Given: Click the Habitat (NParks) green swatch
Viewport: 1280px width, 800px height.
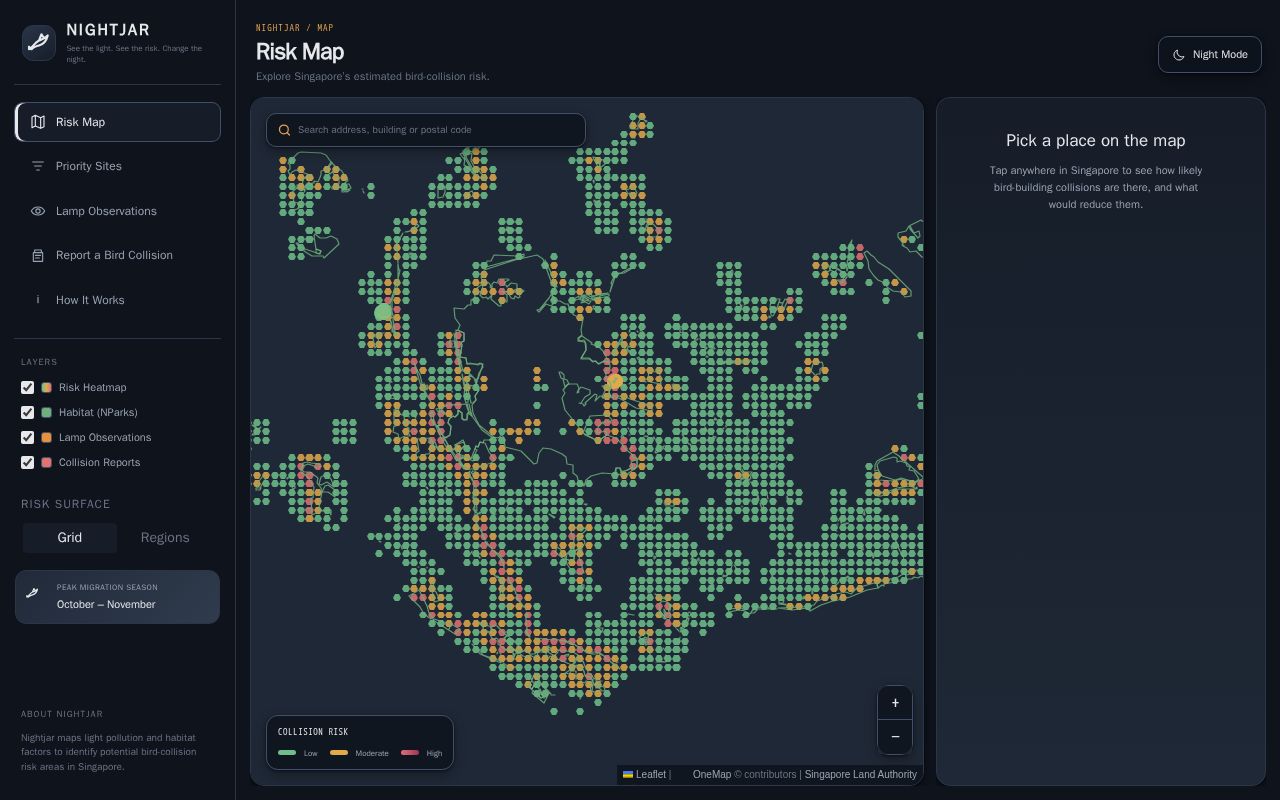Looking at the screenshot, I should coord(46,412).
